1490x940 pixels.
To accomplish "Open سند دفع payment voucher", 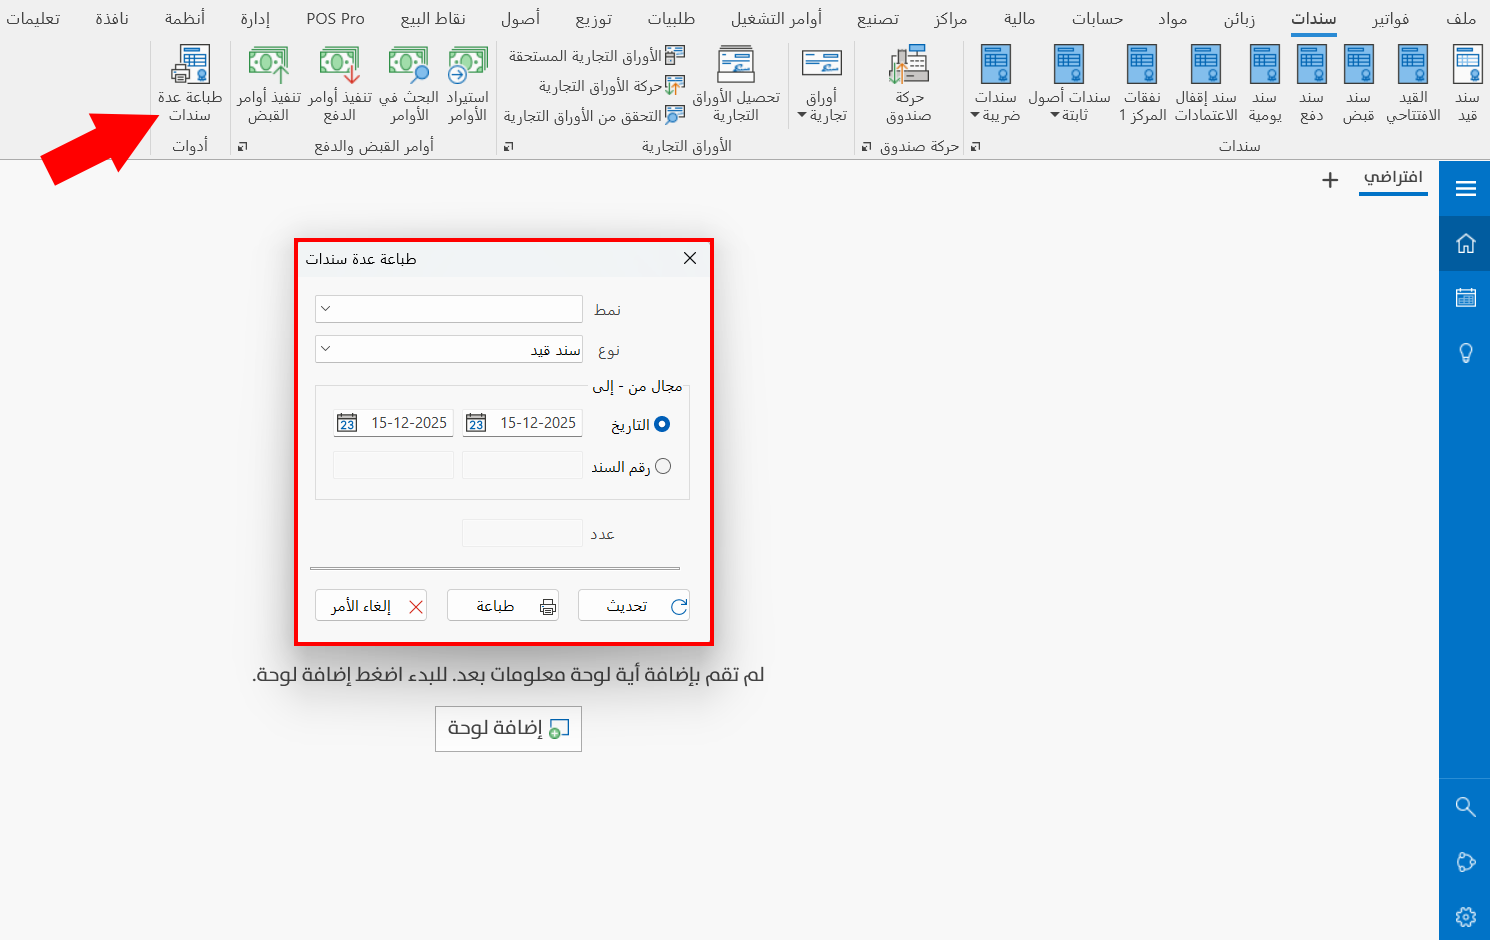I will 1311,80.
